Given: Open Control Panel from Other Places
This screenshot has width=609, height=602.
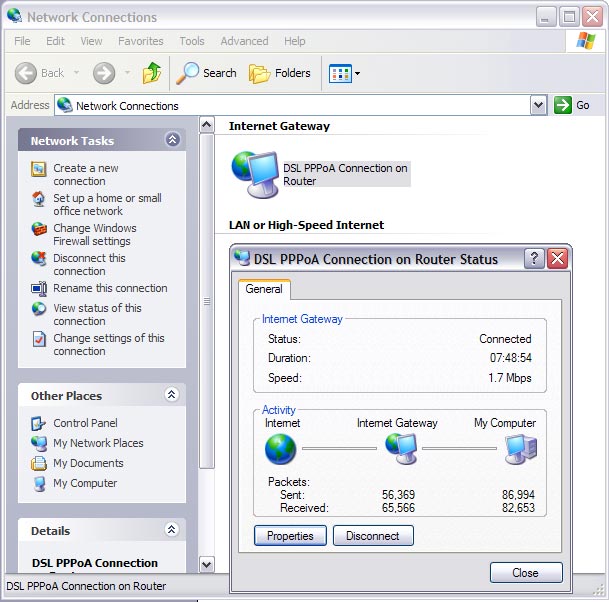Looking at the screenshot, I should [x=85, y=423].
